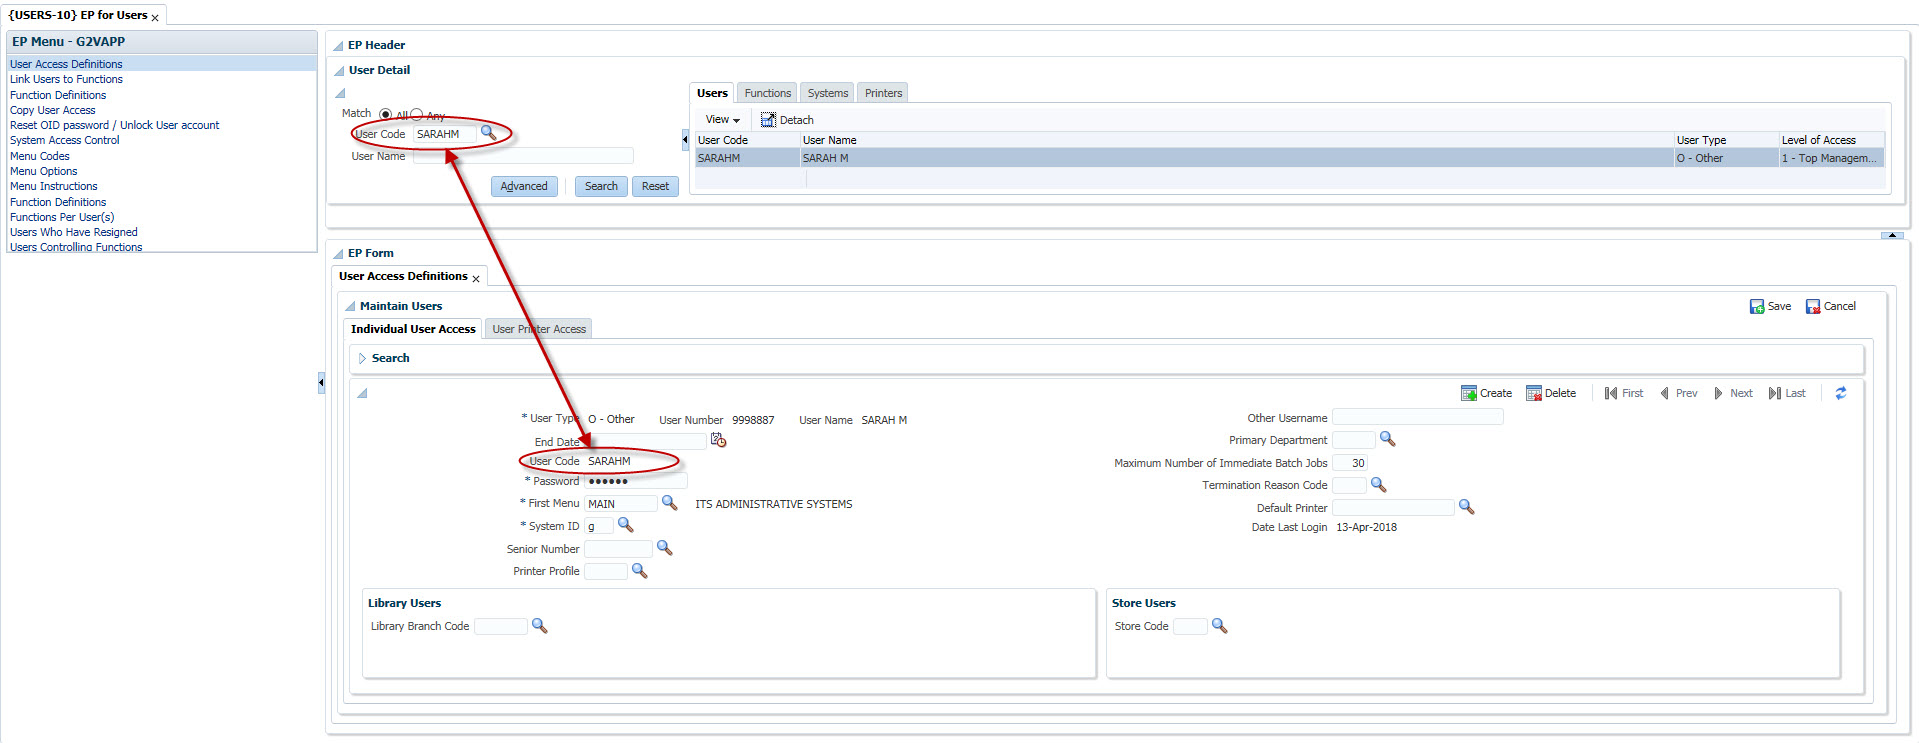Image resolution: width=1919 pixels, height=743 pixels.
Task: Click the Delete record button
Action: 1551,393
